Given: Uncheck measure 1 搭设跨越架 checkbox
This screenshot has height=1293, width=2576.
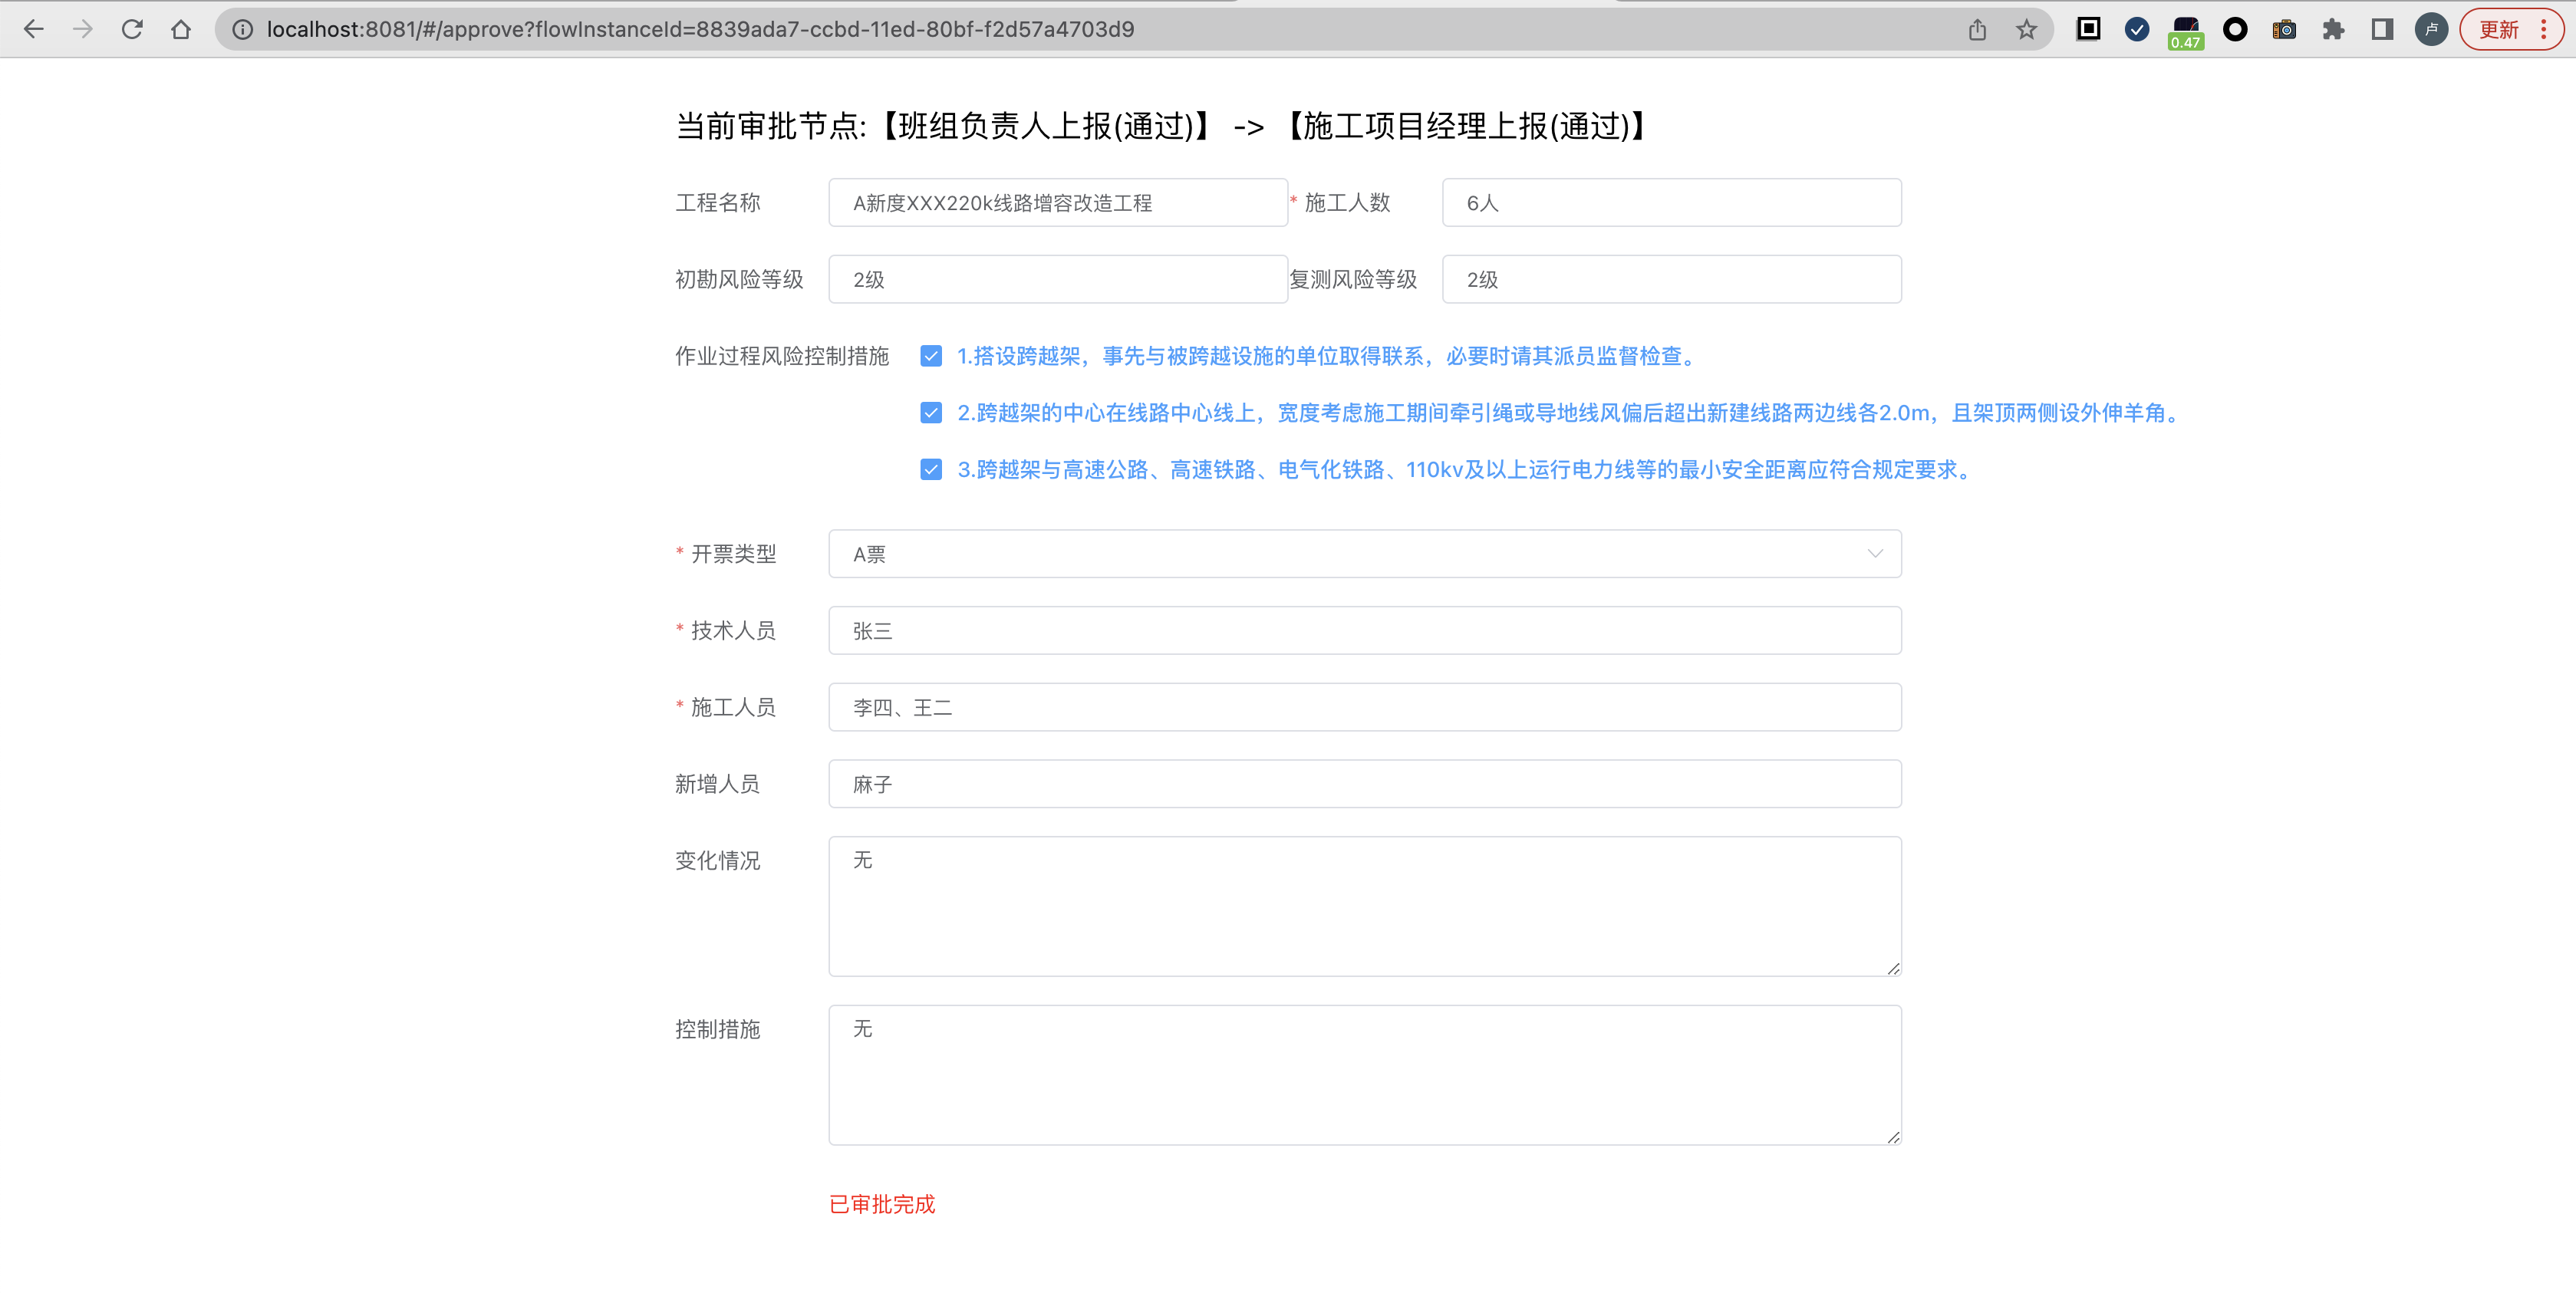Looking at the screenshot, I should pos(931,356).
